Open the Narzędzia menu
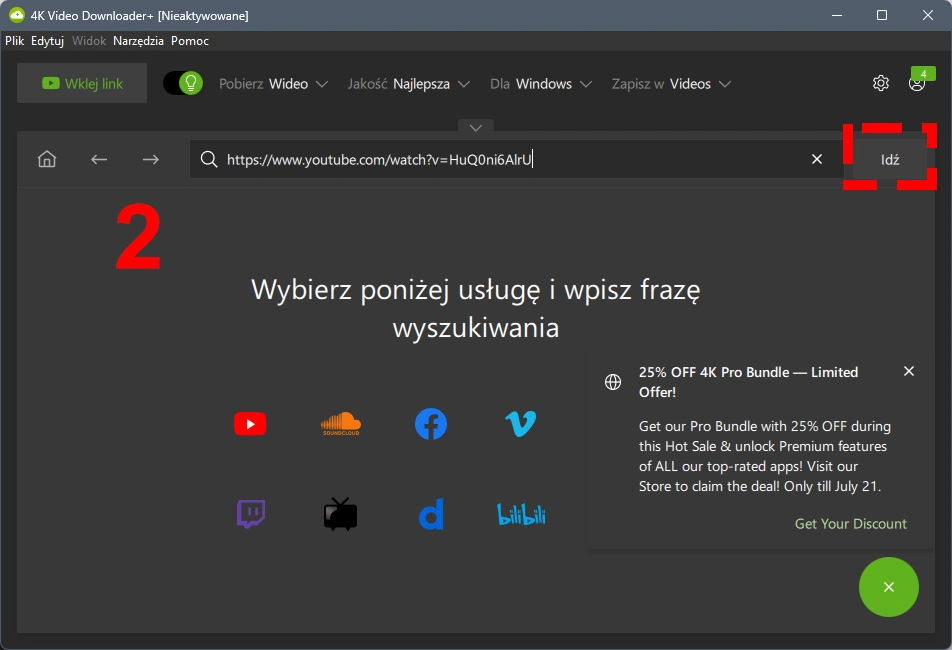Image resolution: width=952 pixels, height=650 pixels. point(138,41)
